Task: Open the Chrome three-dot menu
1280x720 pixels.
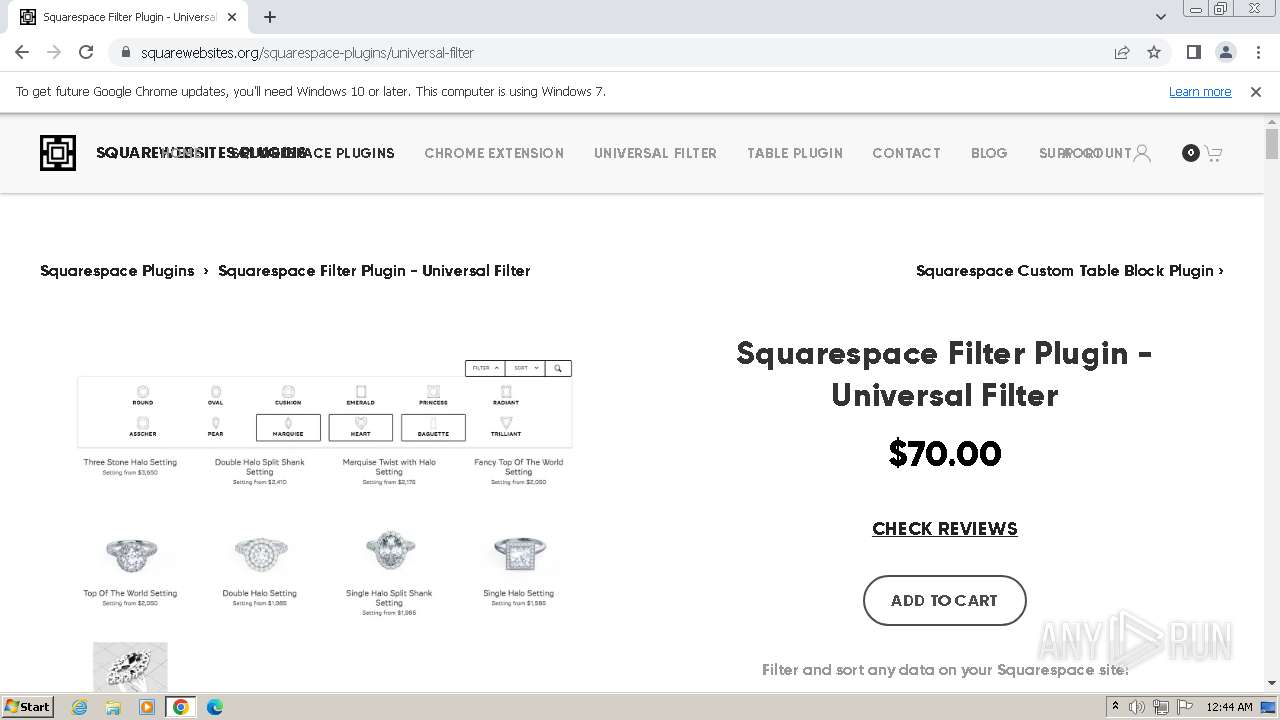Action: (x=1258, y=52)
